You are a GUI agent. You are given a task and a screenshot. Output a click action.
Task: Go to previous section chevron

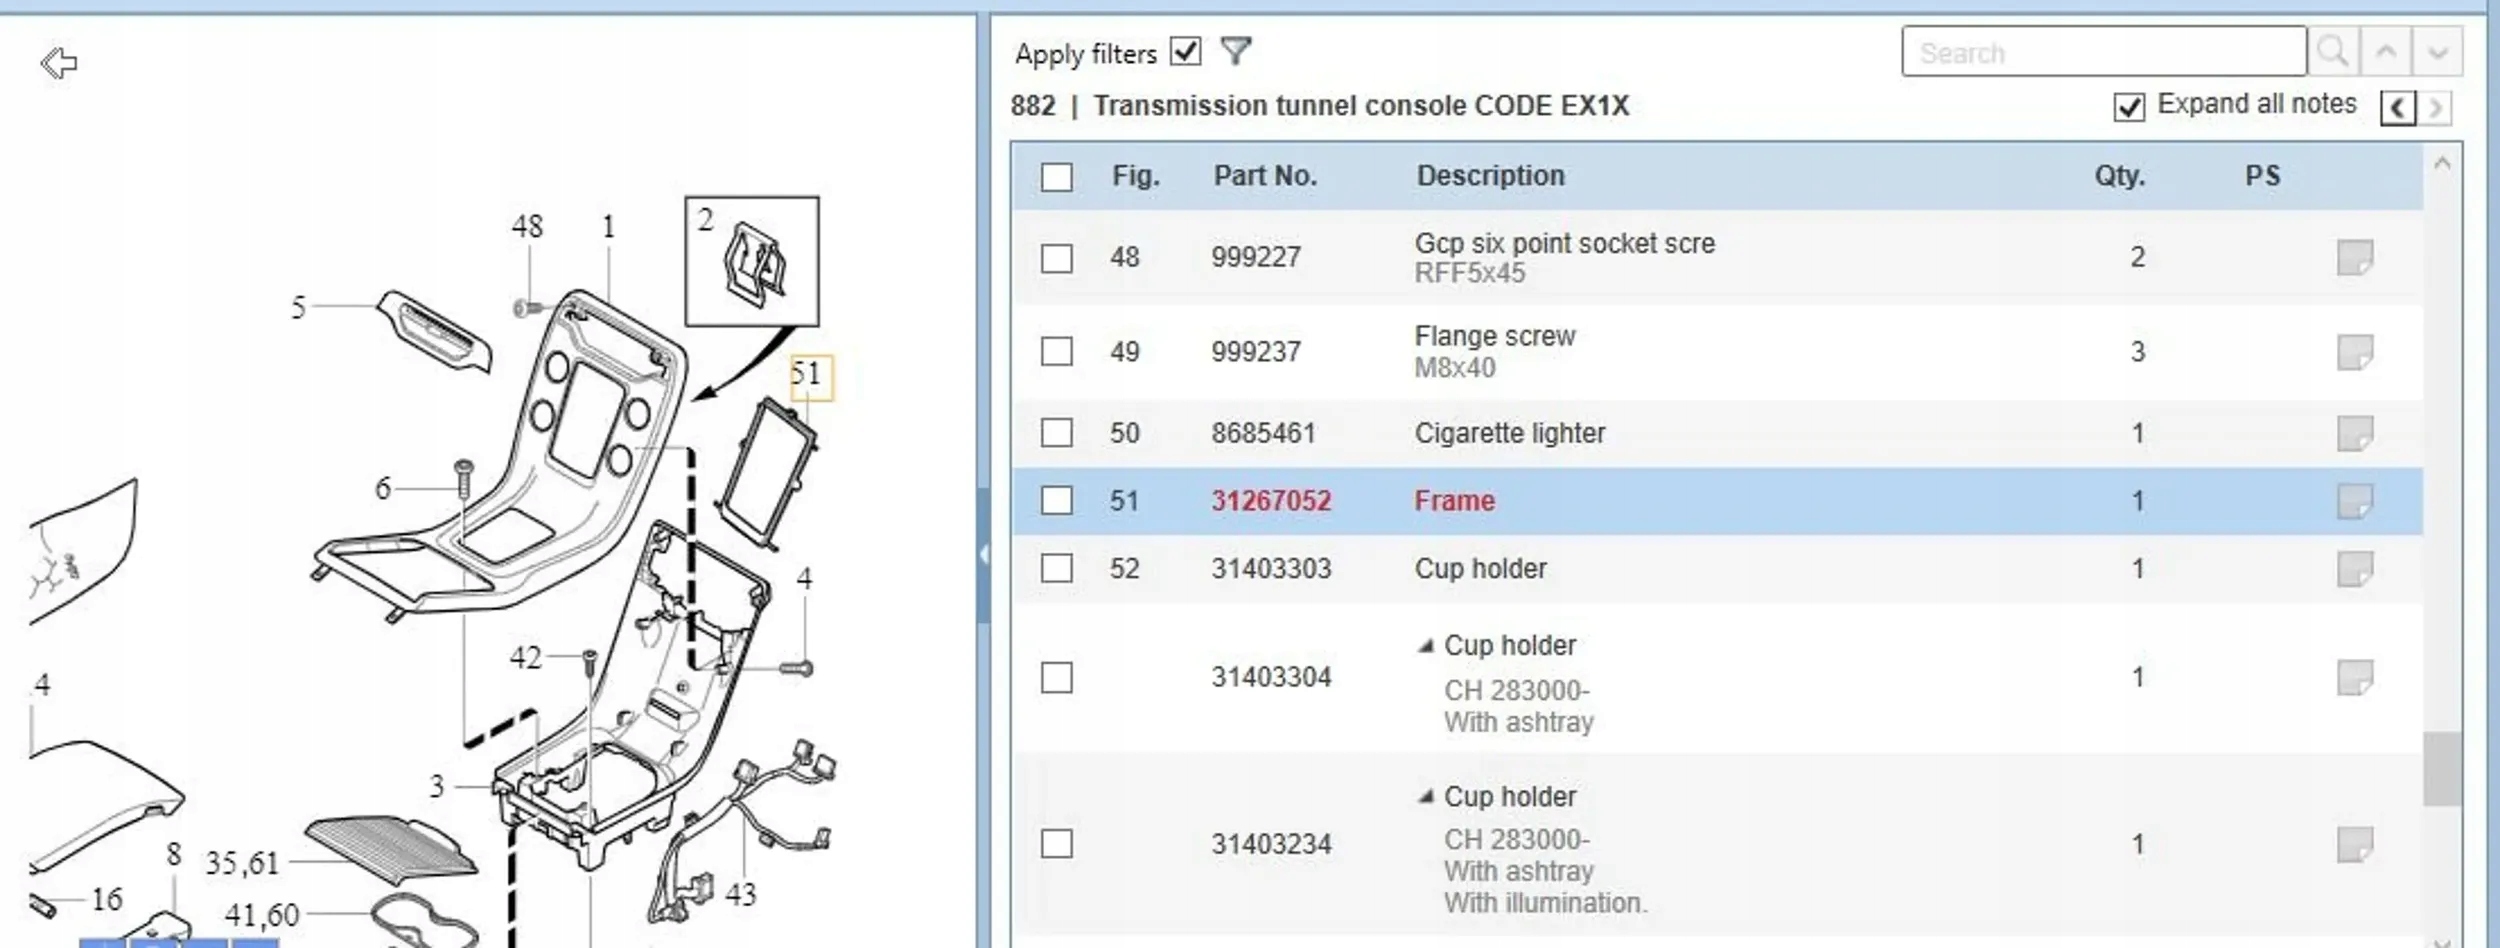pyautogui.click(x=2398, y=107)
